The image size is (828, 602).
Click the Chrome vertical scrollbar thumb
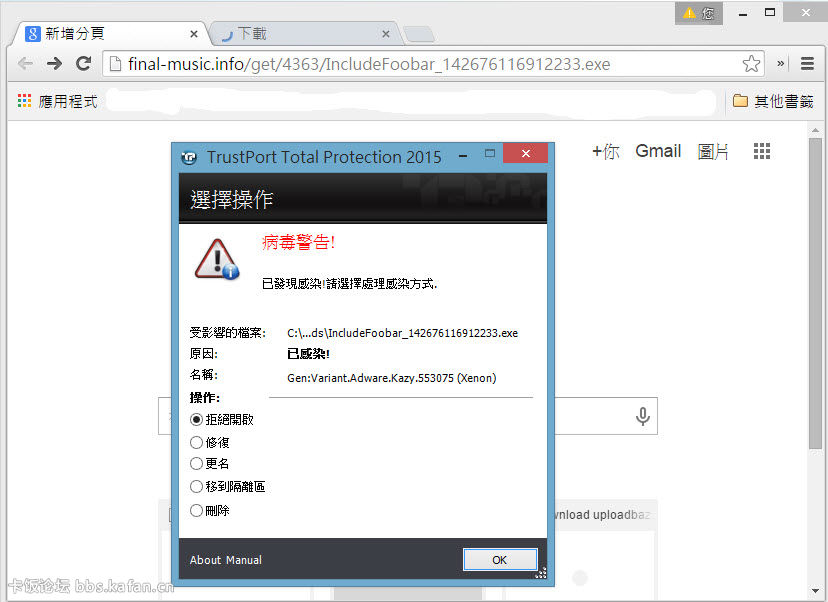pos(815,293)
